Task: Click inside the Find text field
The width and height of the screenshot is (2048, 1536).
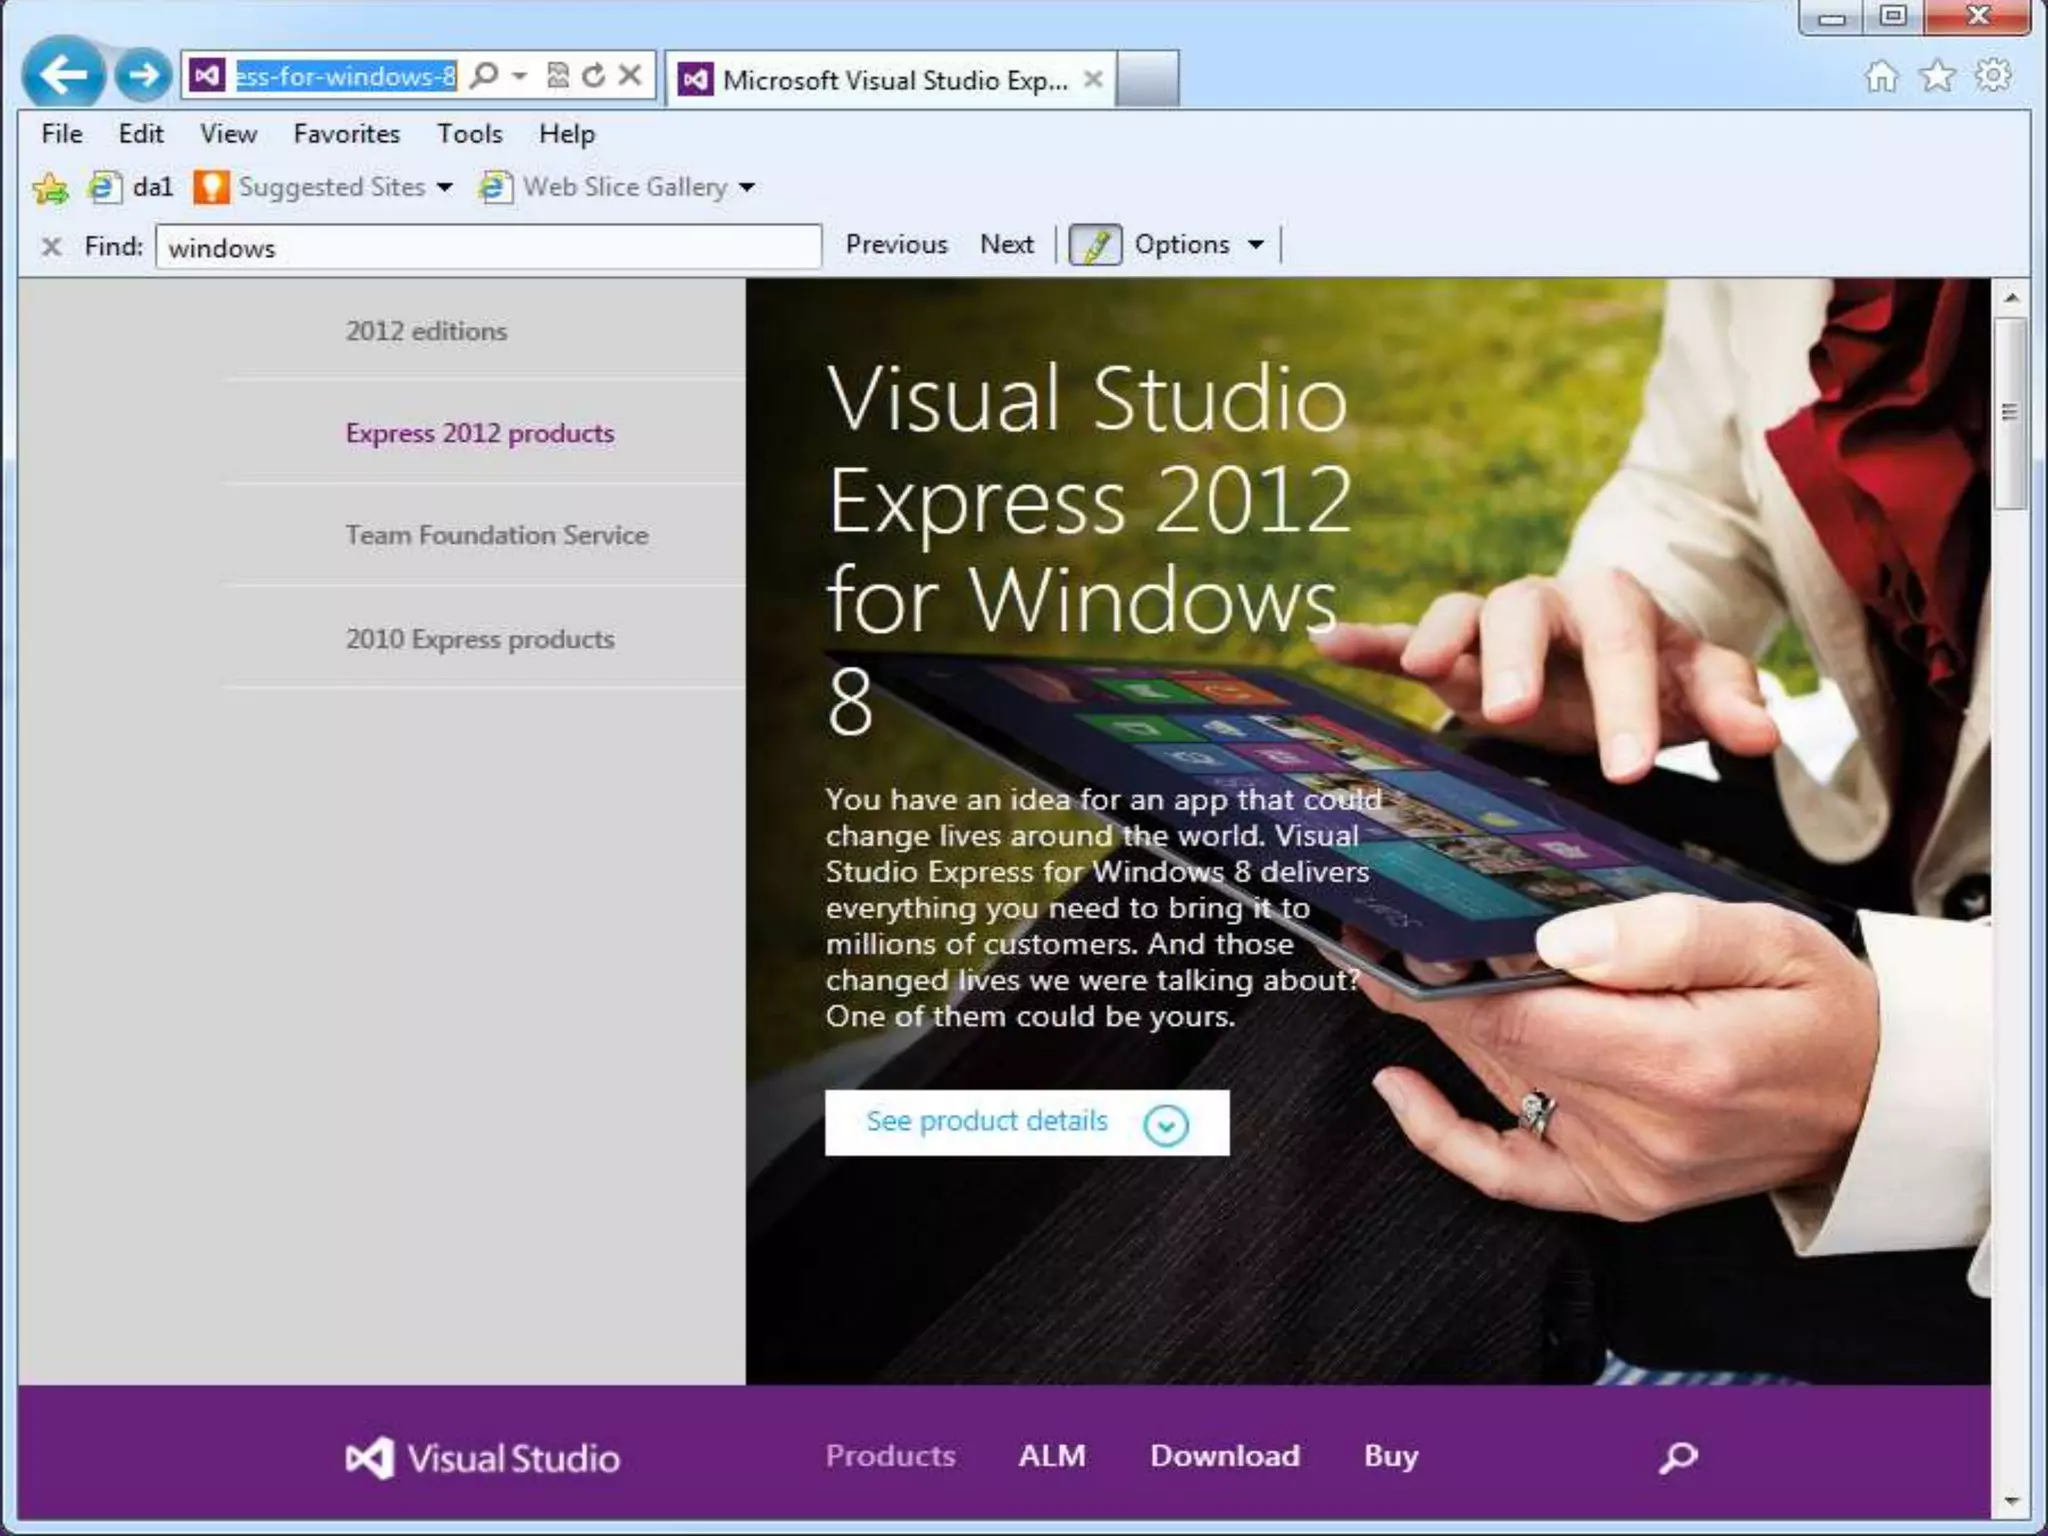Action: tap(488, 247)
